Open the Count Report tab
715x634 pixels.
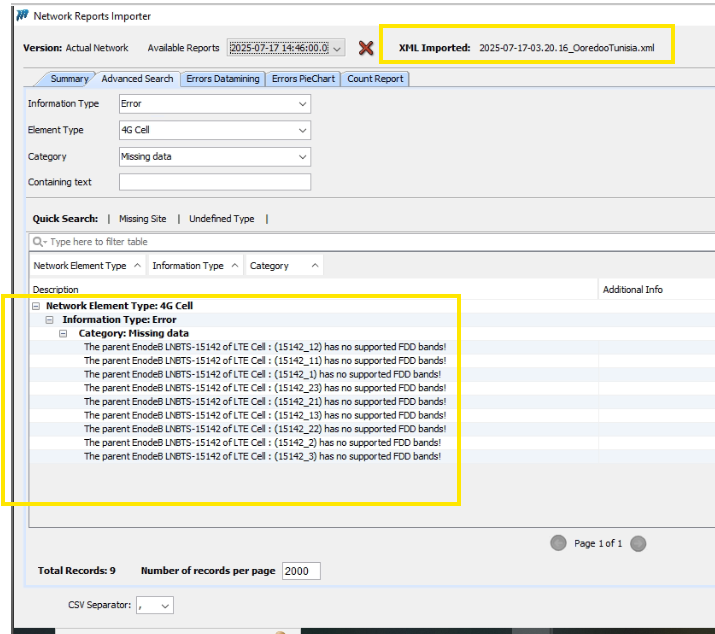click(375, 79)
